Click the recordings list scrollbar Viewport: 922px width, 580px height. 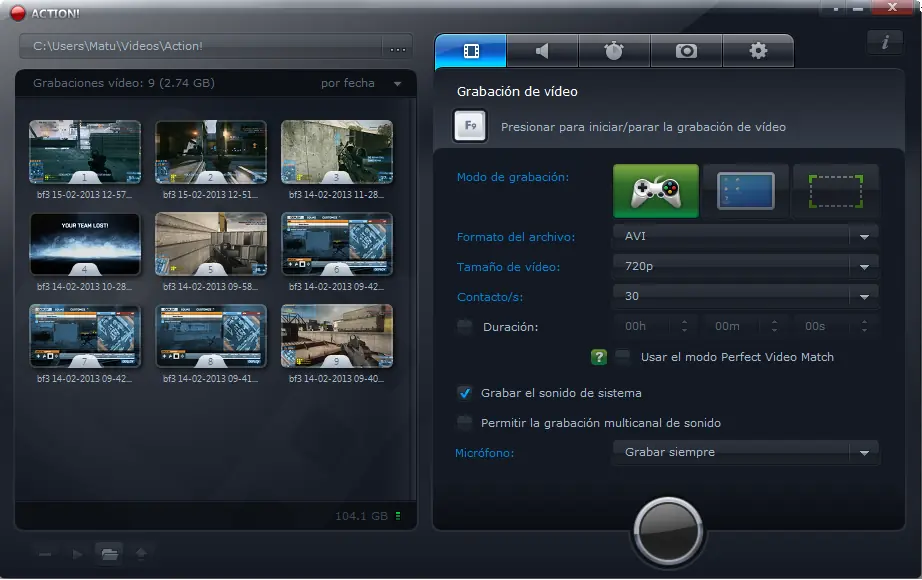[x=413, y=299]
